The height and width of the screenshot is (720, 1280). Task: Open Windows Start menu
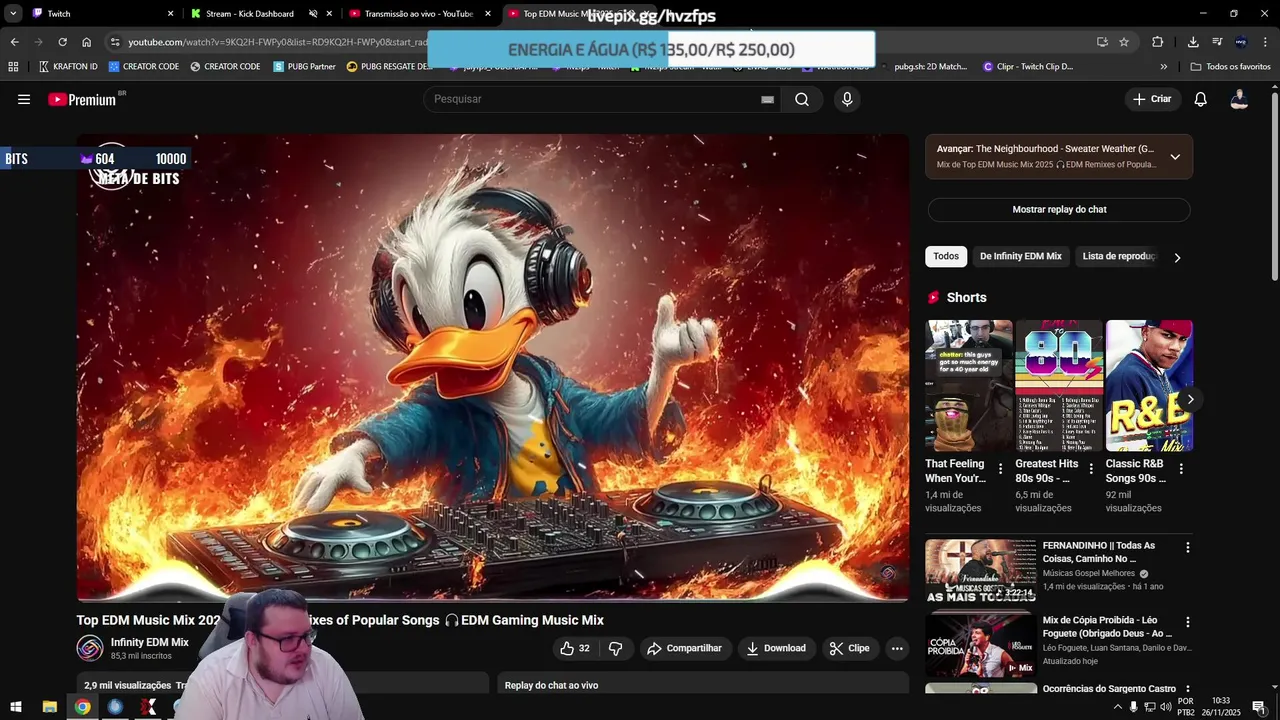click(x=15, y=707)
